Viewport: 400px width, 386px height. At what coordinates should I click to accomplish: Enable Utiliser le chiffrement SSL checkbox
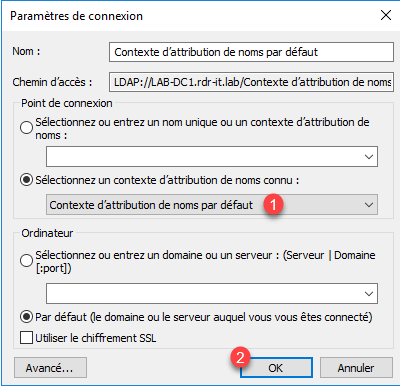[x=26, y=337]
